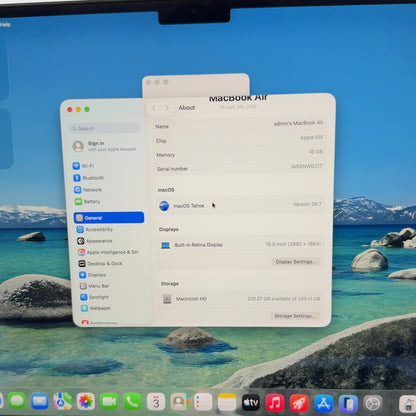This screenshot has width=416, height=416.
Task: Select Network in the settings sidebar
Action: point(88,190)
